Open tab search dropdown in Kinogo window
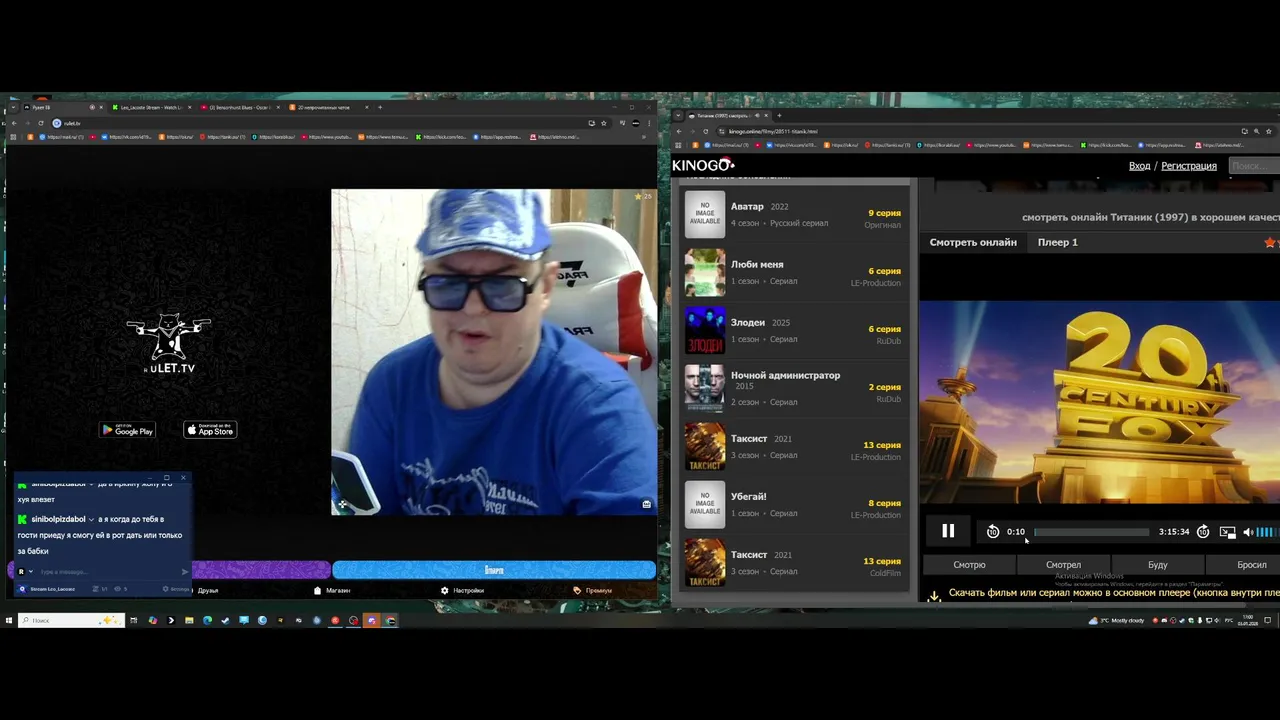This screenshot has width=1280, height=720. pyautogui.click(x=679, y=116)
